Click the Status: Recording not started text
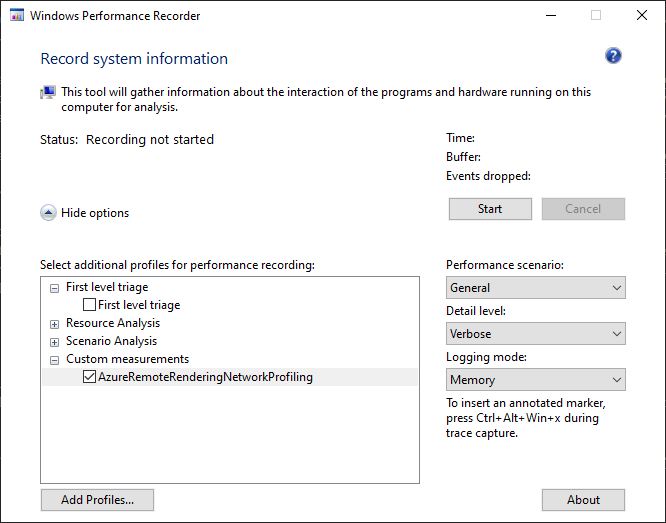Viewport: 666px width, 523px height. click(127, 139)
